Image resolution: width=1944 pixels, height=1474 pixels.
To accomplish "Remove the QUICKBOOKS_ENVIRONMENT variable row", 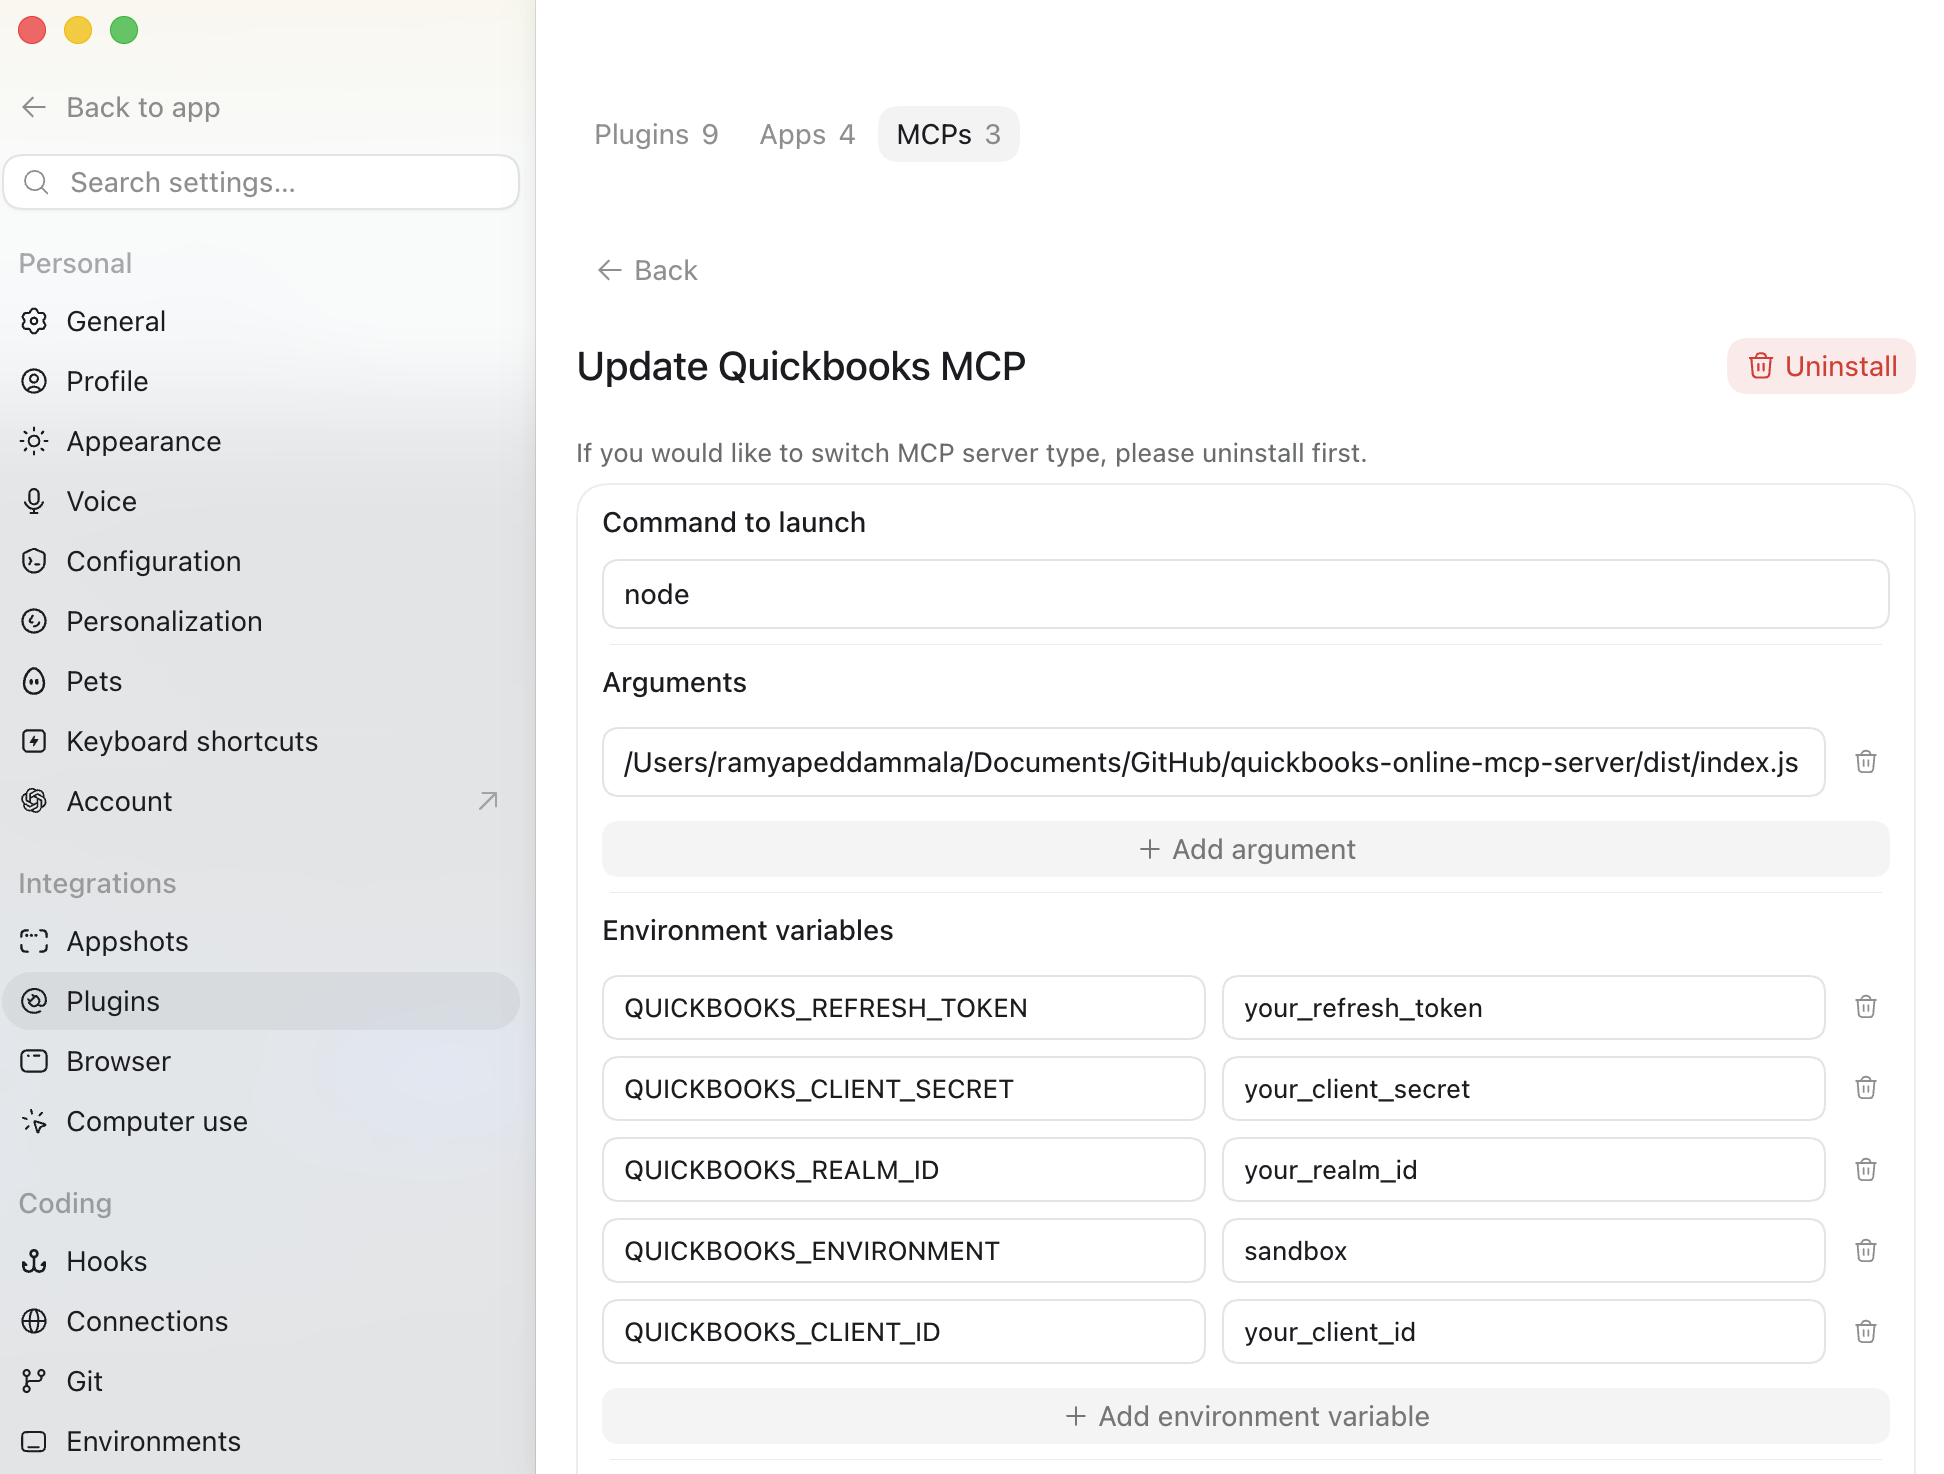I will (x=1866, y=1250).
